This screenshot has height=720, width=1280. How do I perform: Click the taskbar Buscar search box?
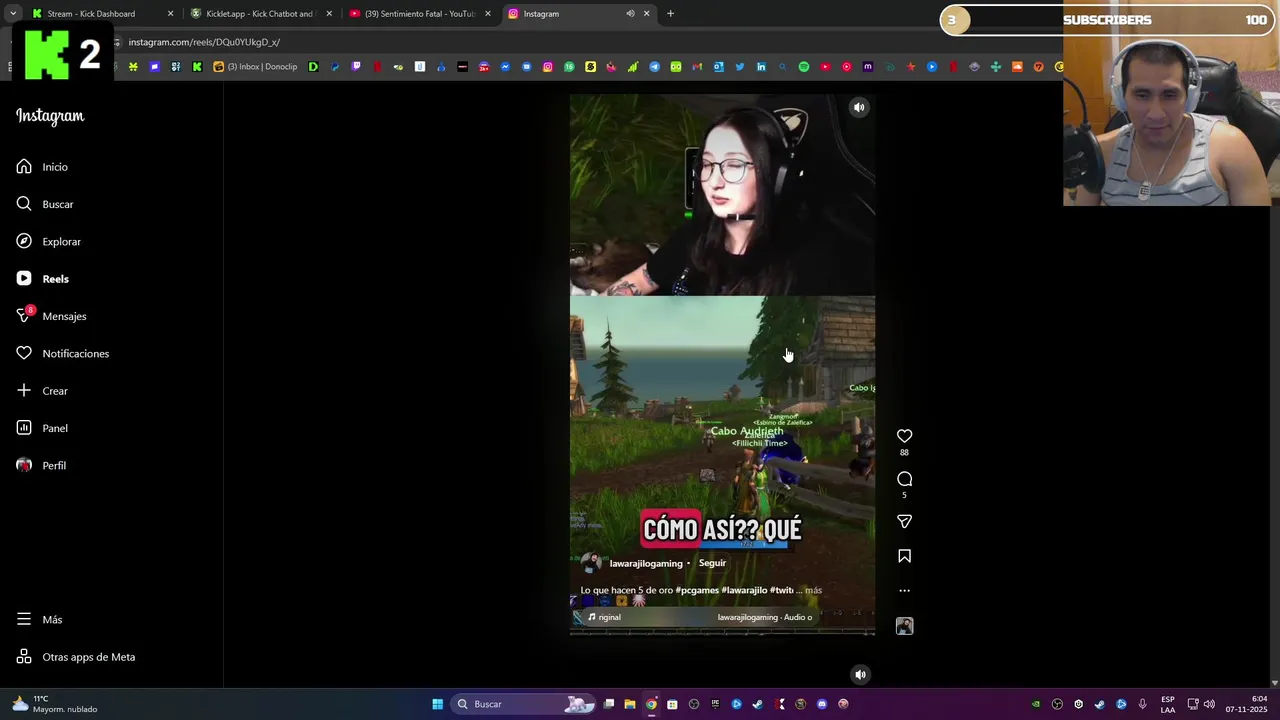click(523, 704)
